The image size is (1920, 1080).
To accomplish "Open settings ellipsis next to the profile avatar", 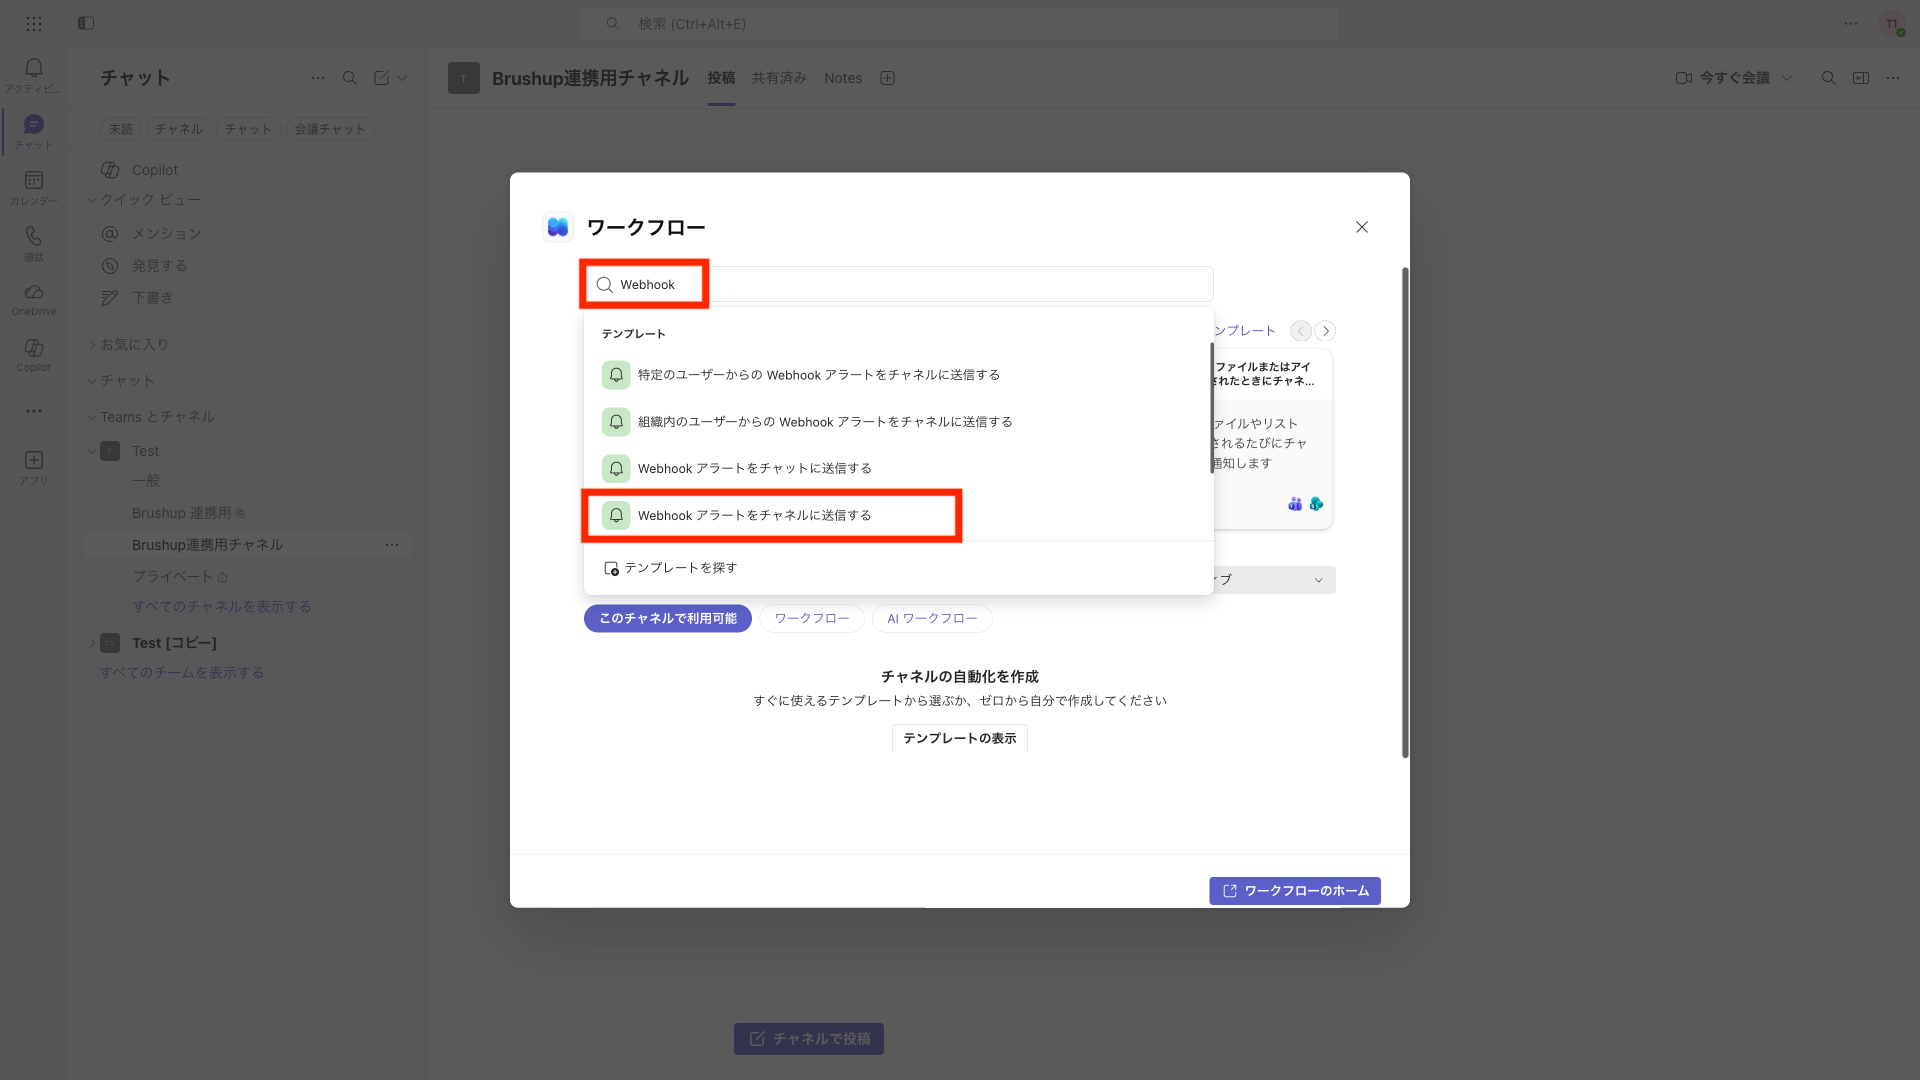I will pyautogui.click(x=1851, y=23).
